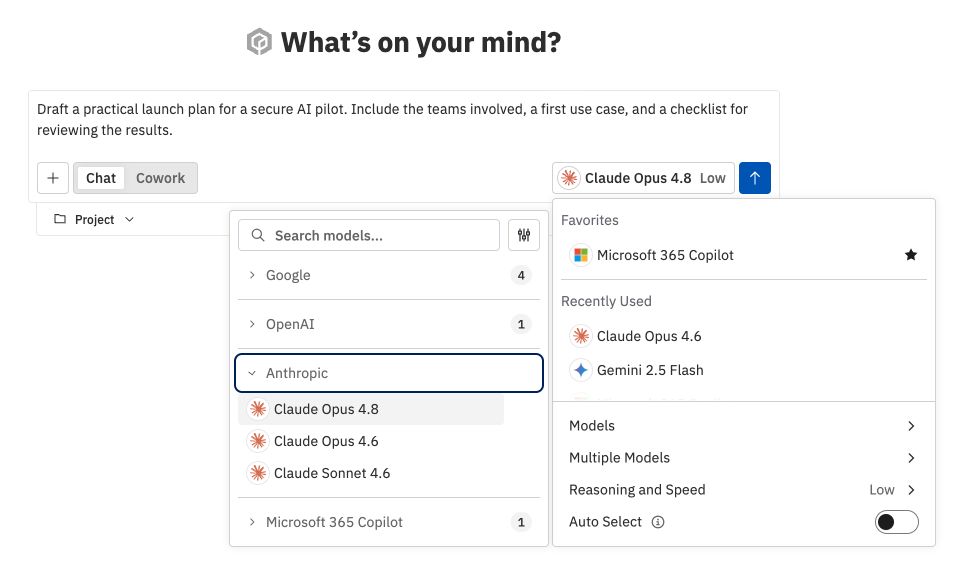Click the folder icon next to Project
This screenshot has height=562, width=970.
60,219
